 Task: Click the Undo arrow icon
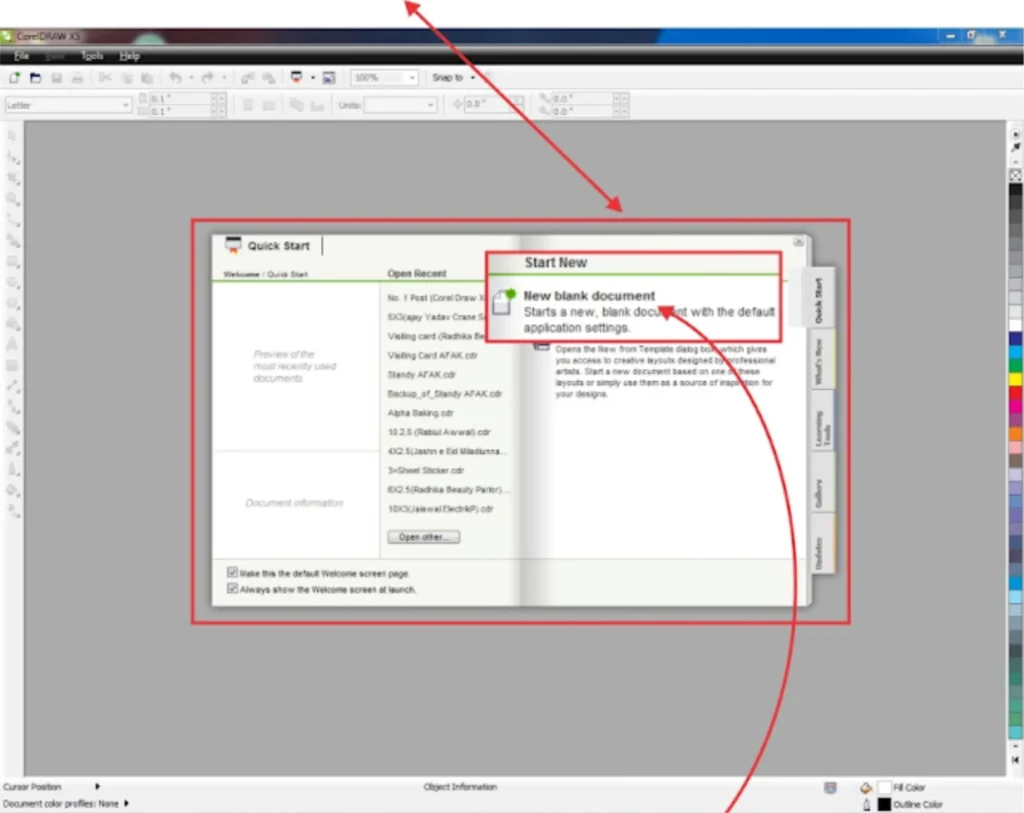point(175,78)
